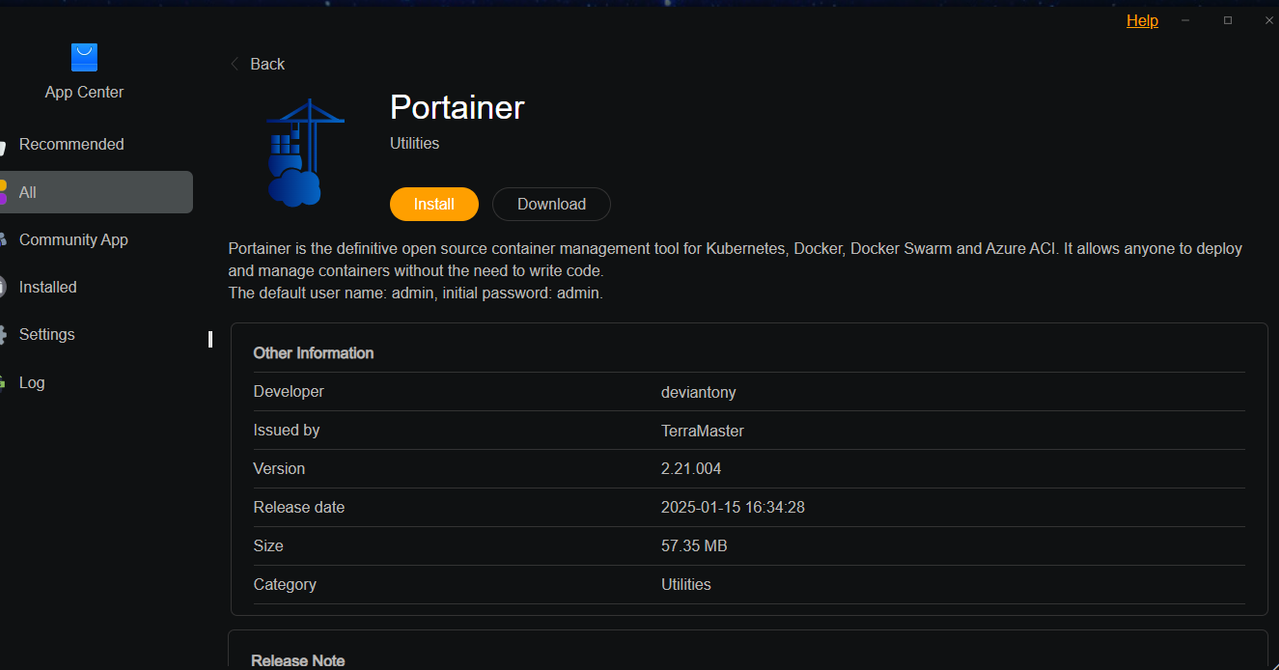
Task: Click the All category sidebar icon
Action: (x=3, y=192)
